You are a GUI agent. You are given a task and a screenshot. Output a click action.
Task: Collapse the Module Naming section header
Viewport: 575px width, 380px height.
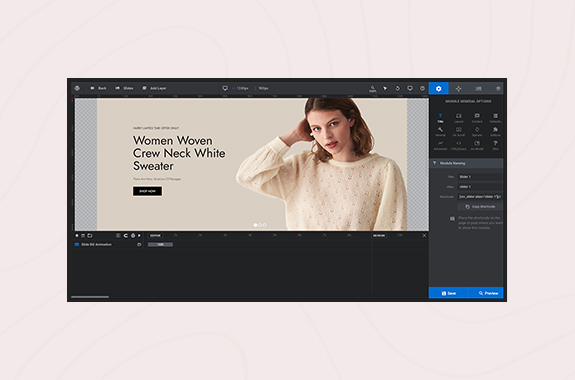(x=466, y=163)
